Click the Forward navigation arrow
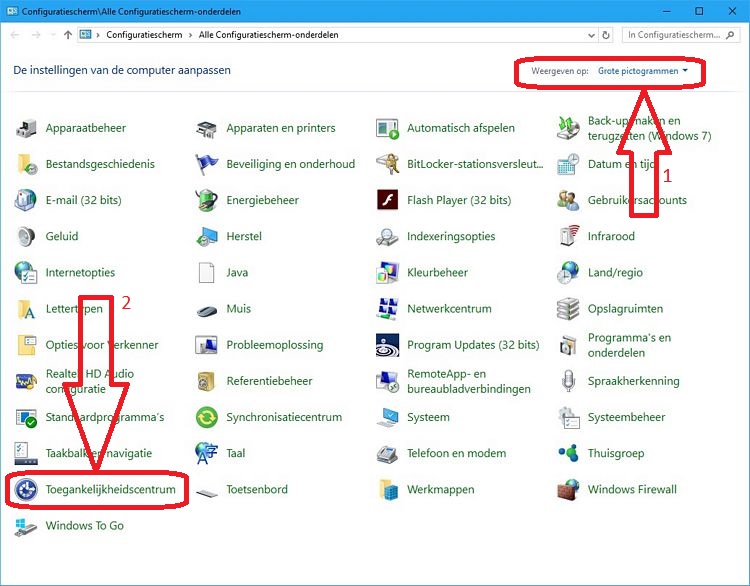The height and width of the screenshot is (586, 750). tap(36, 35)
